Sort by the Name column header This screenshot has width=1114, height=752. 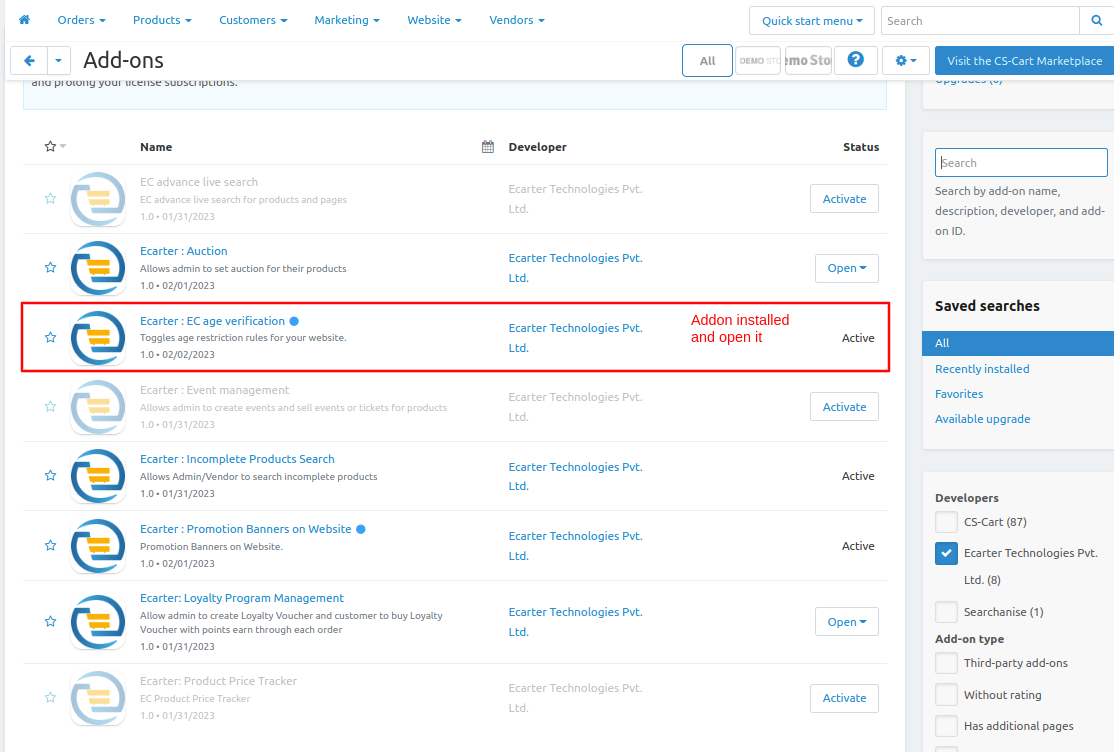pos(156,147)
